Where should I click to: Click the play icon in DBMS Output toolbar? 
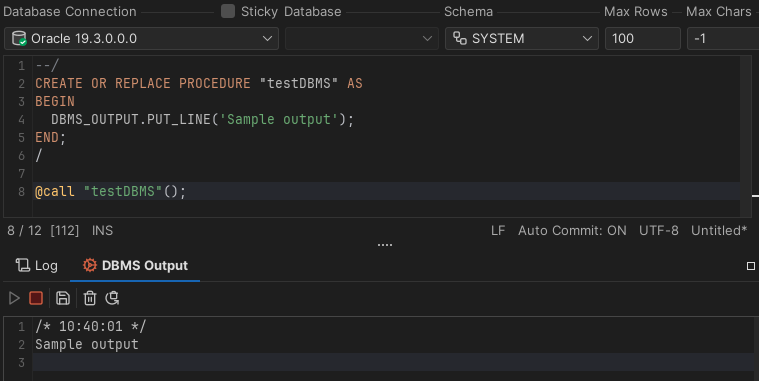[x=14, y=298]
